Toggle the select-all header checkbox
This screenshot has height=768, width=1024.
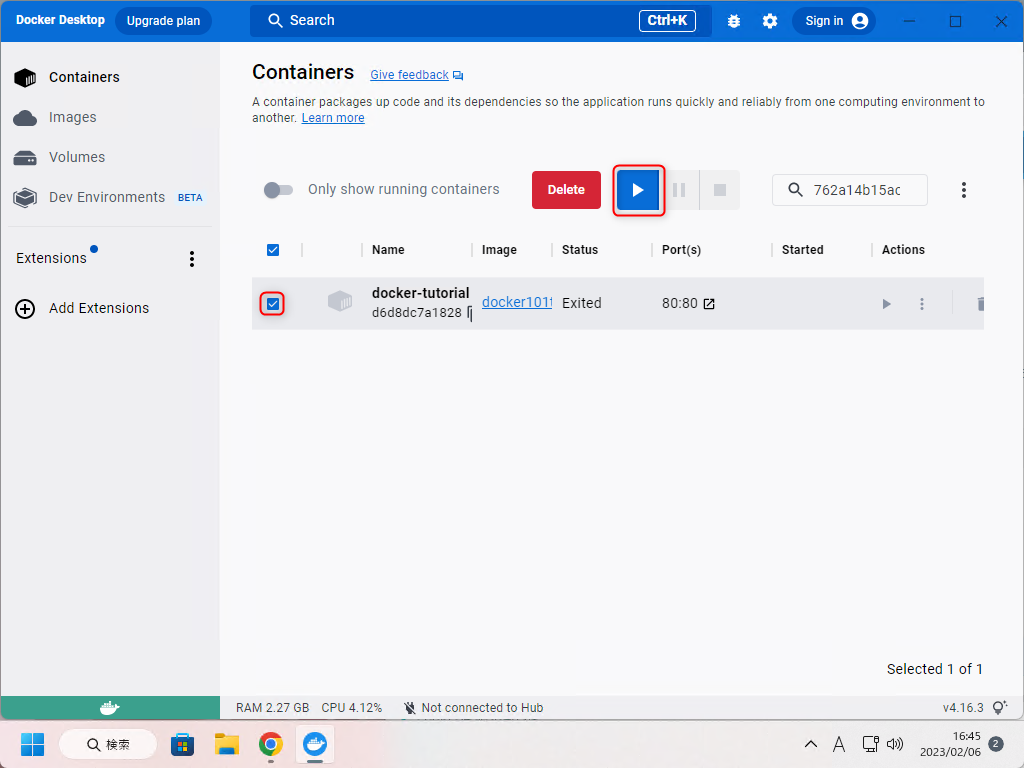pos(273,250)
